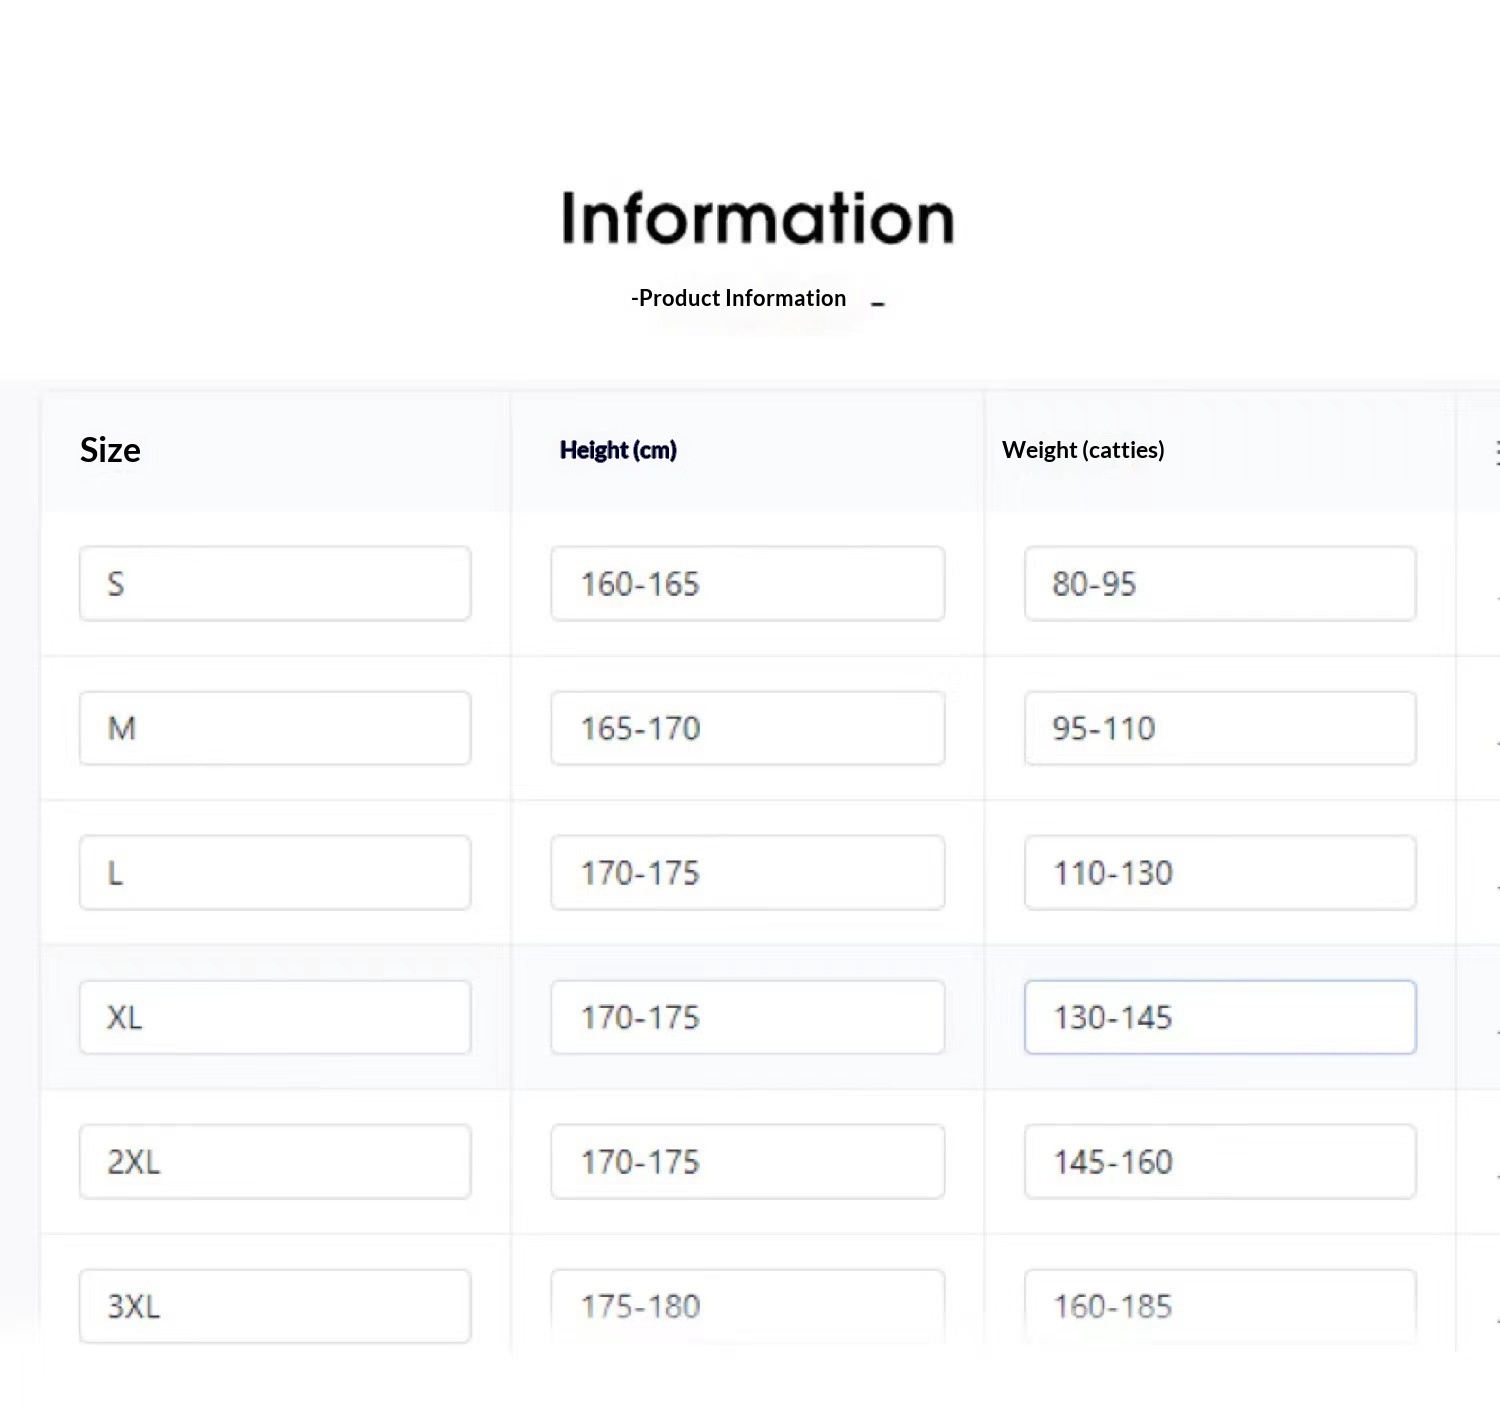Click the weight field showing 80-95
The height and width of the screenshot is (1419, 1500).
1220,583
